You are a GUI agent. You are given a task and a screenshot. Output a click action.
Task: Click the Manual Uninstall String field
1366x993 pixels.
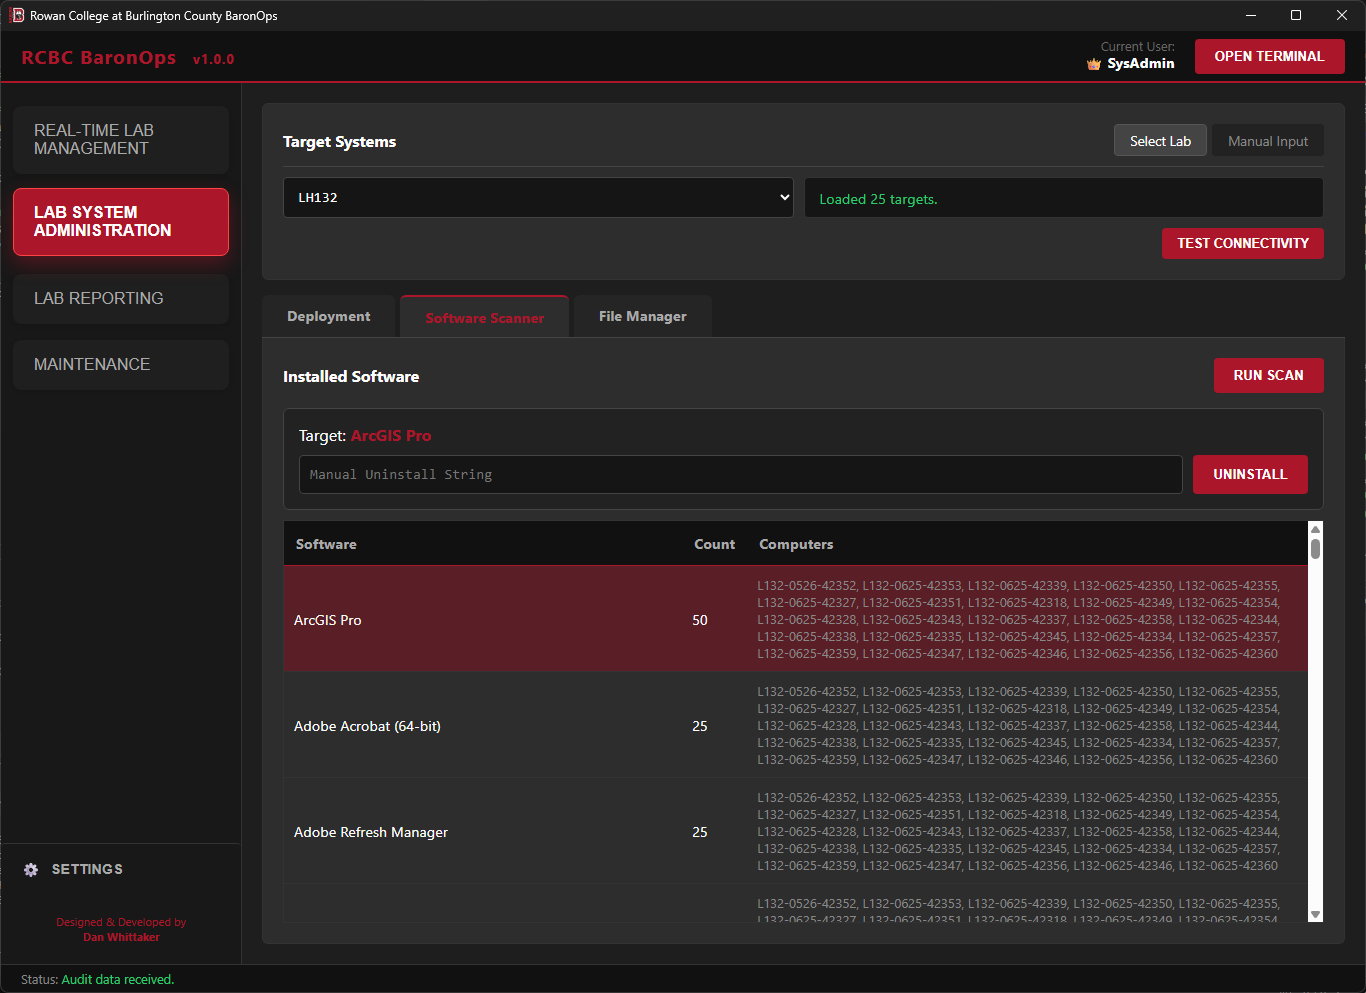point(740,474)
